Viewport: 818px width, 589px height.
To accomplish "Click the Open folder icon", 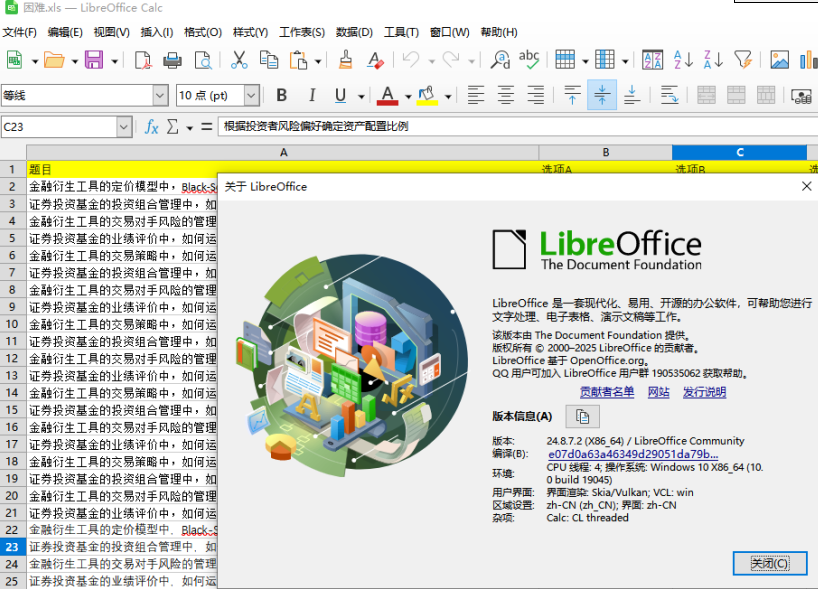I will (x=54, y=60).
